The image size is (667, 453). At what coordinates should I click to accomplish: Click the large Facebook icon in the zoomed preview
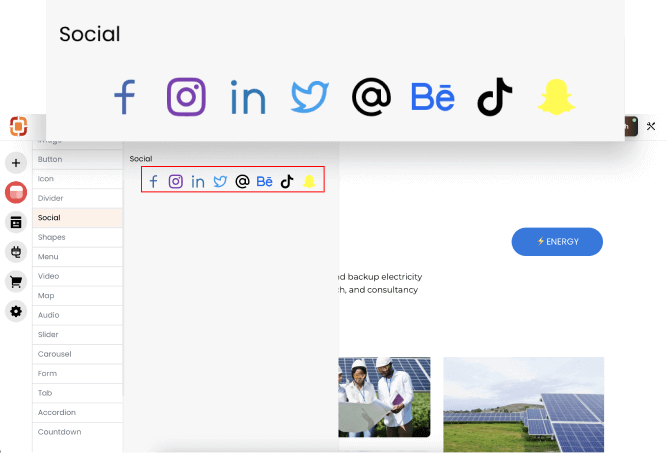pyautogui.click(x=125, y=97)
